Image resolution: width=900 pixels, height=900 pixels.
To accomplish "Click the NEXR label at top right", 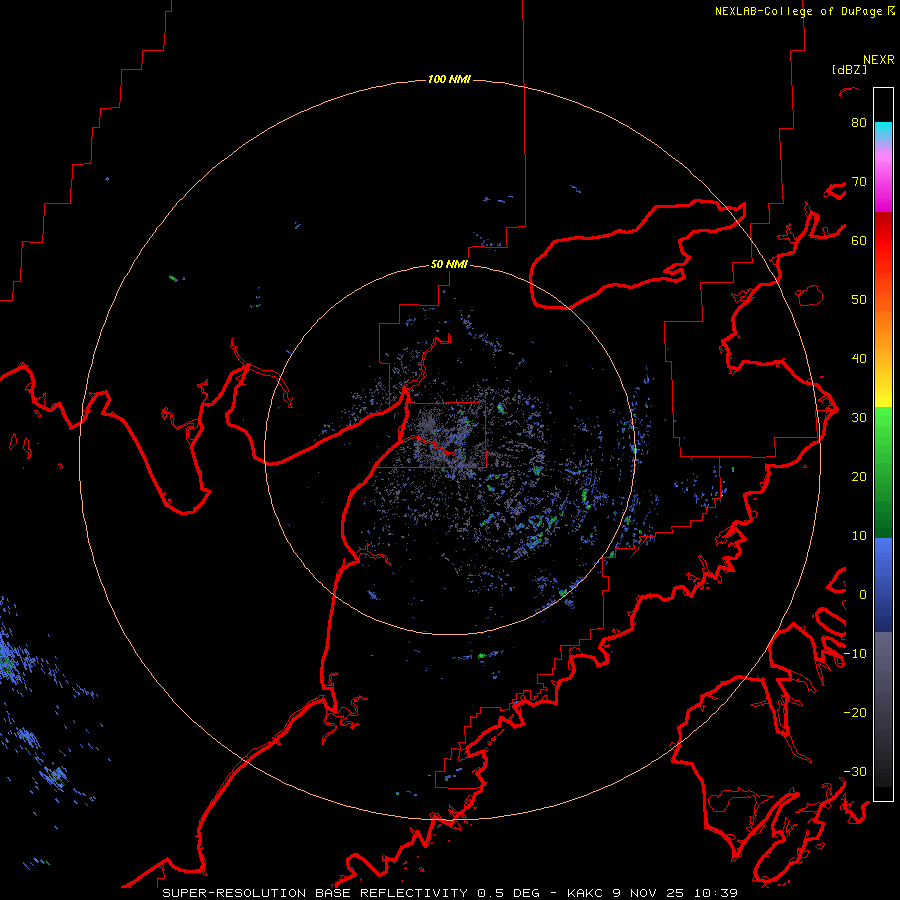I will 879,59.
